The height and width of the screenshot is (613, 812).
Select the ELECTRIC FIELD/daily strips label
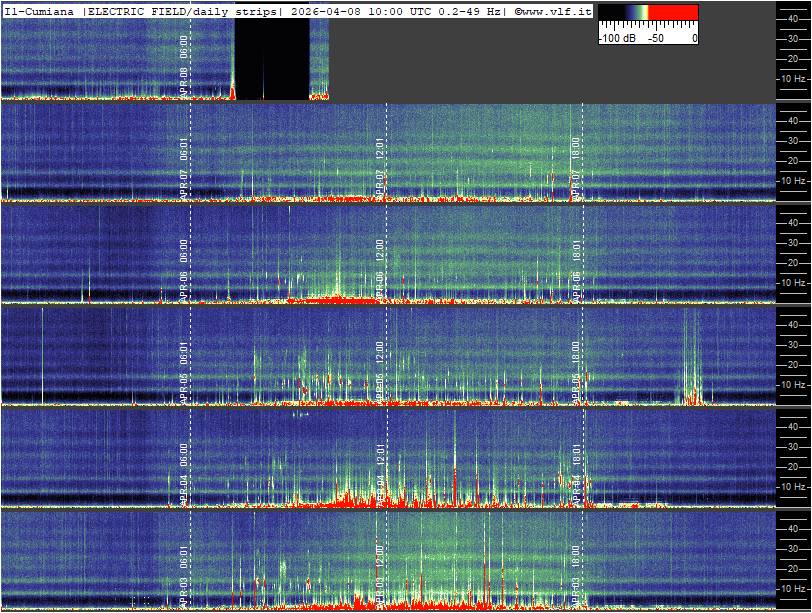pyautogui.click(x=185, y=10)
